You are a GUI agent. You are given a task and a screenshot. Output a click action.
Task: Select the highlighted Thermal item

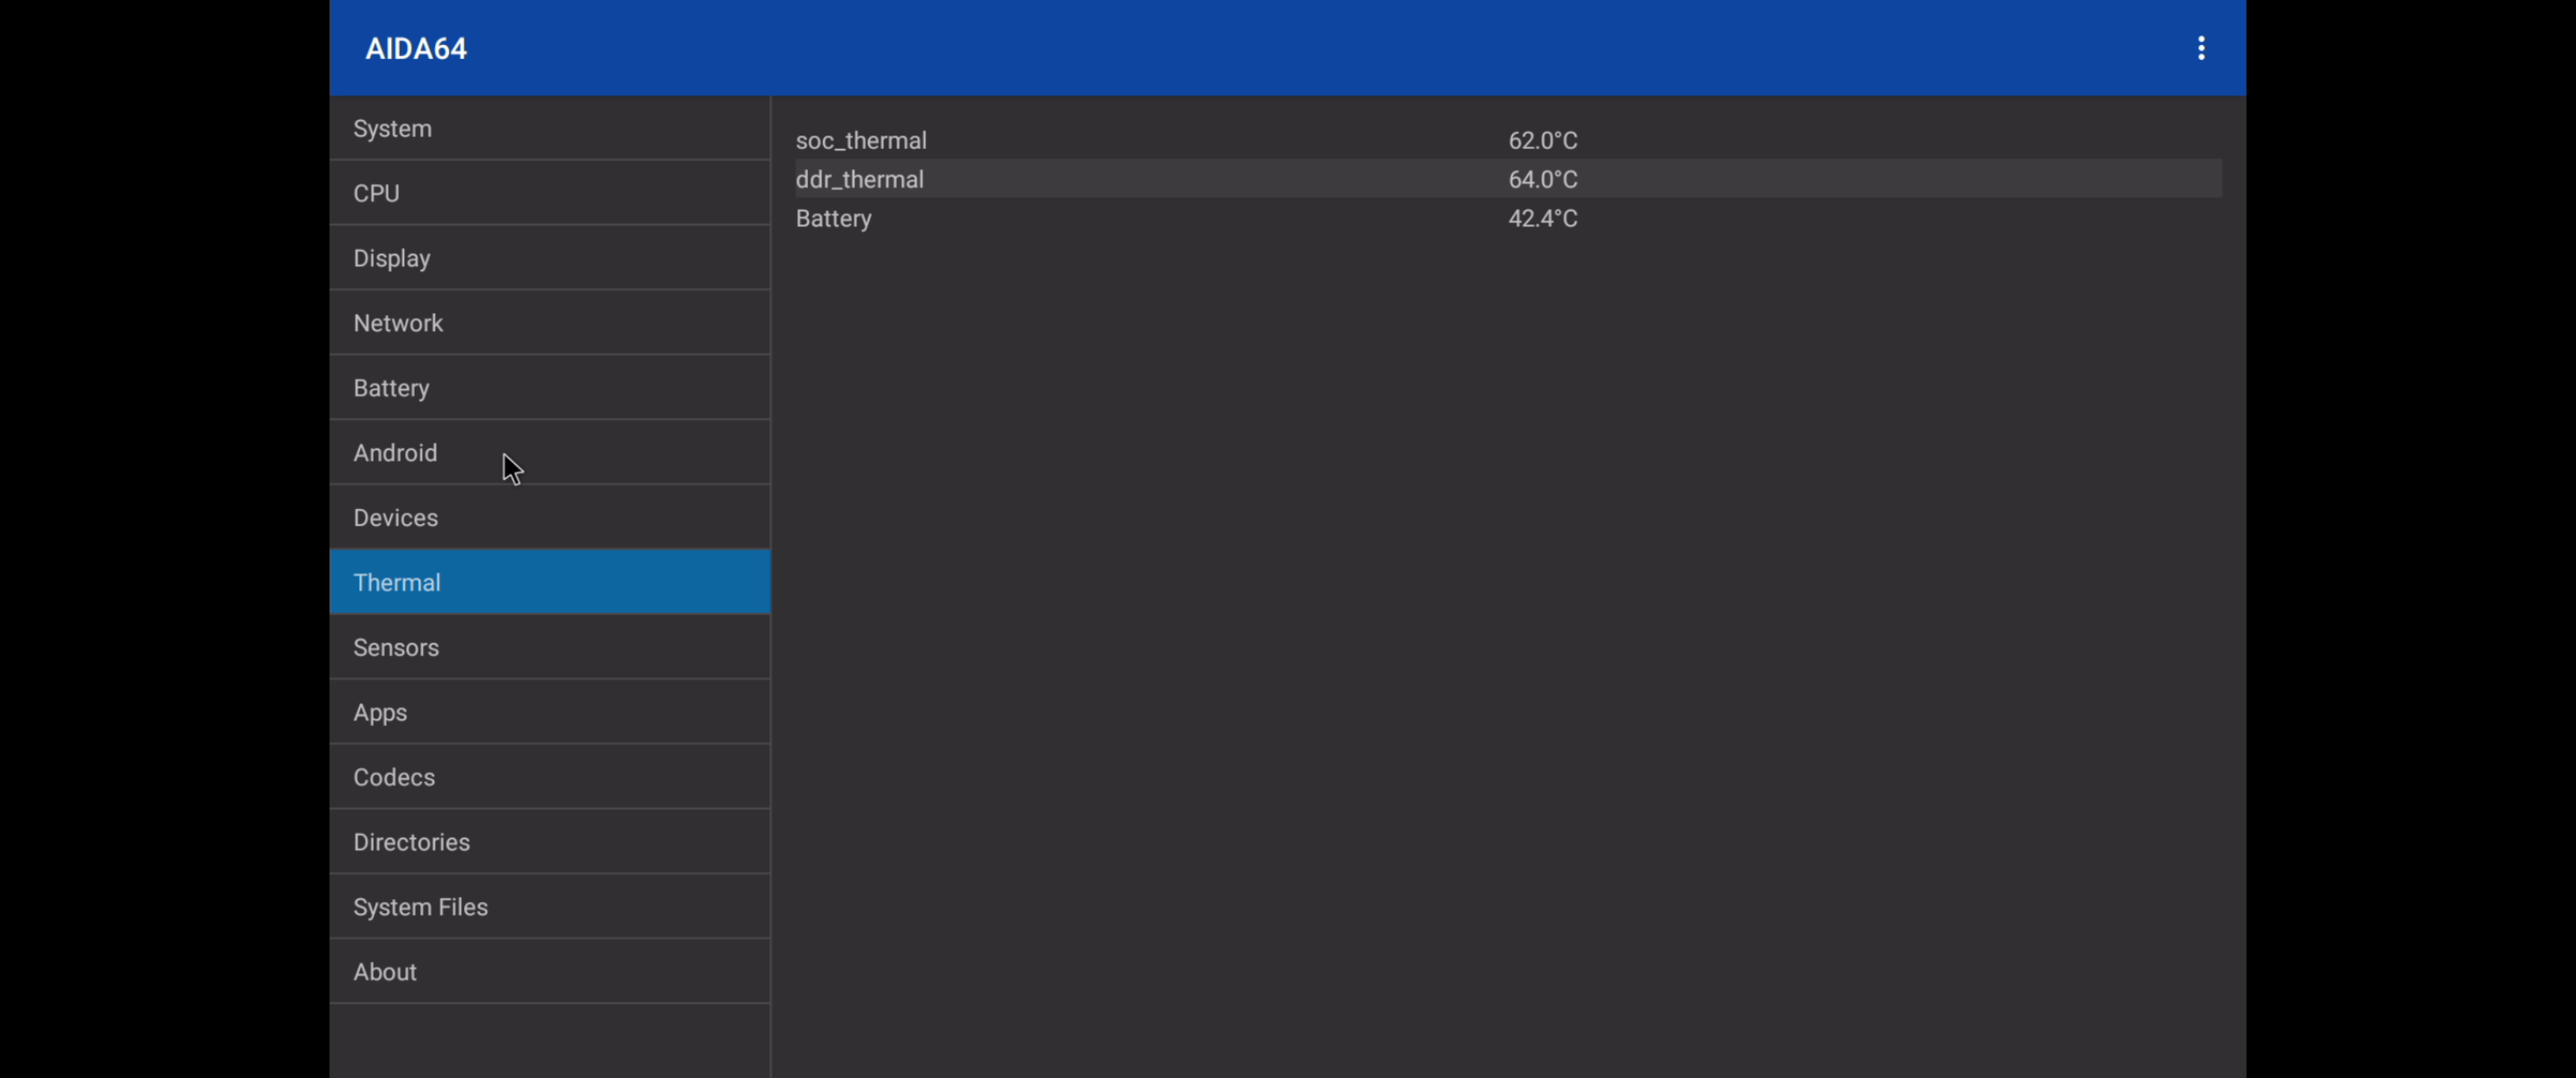[549, 582]
